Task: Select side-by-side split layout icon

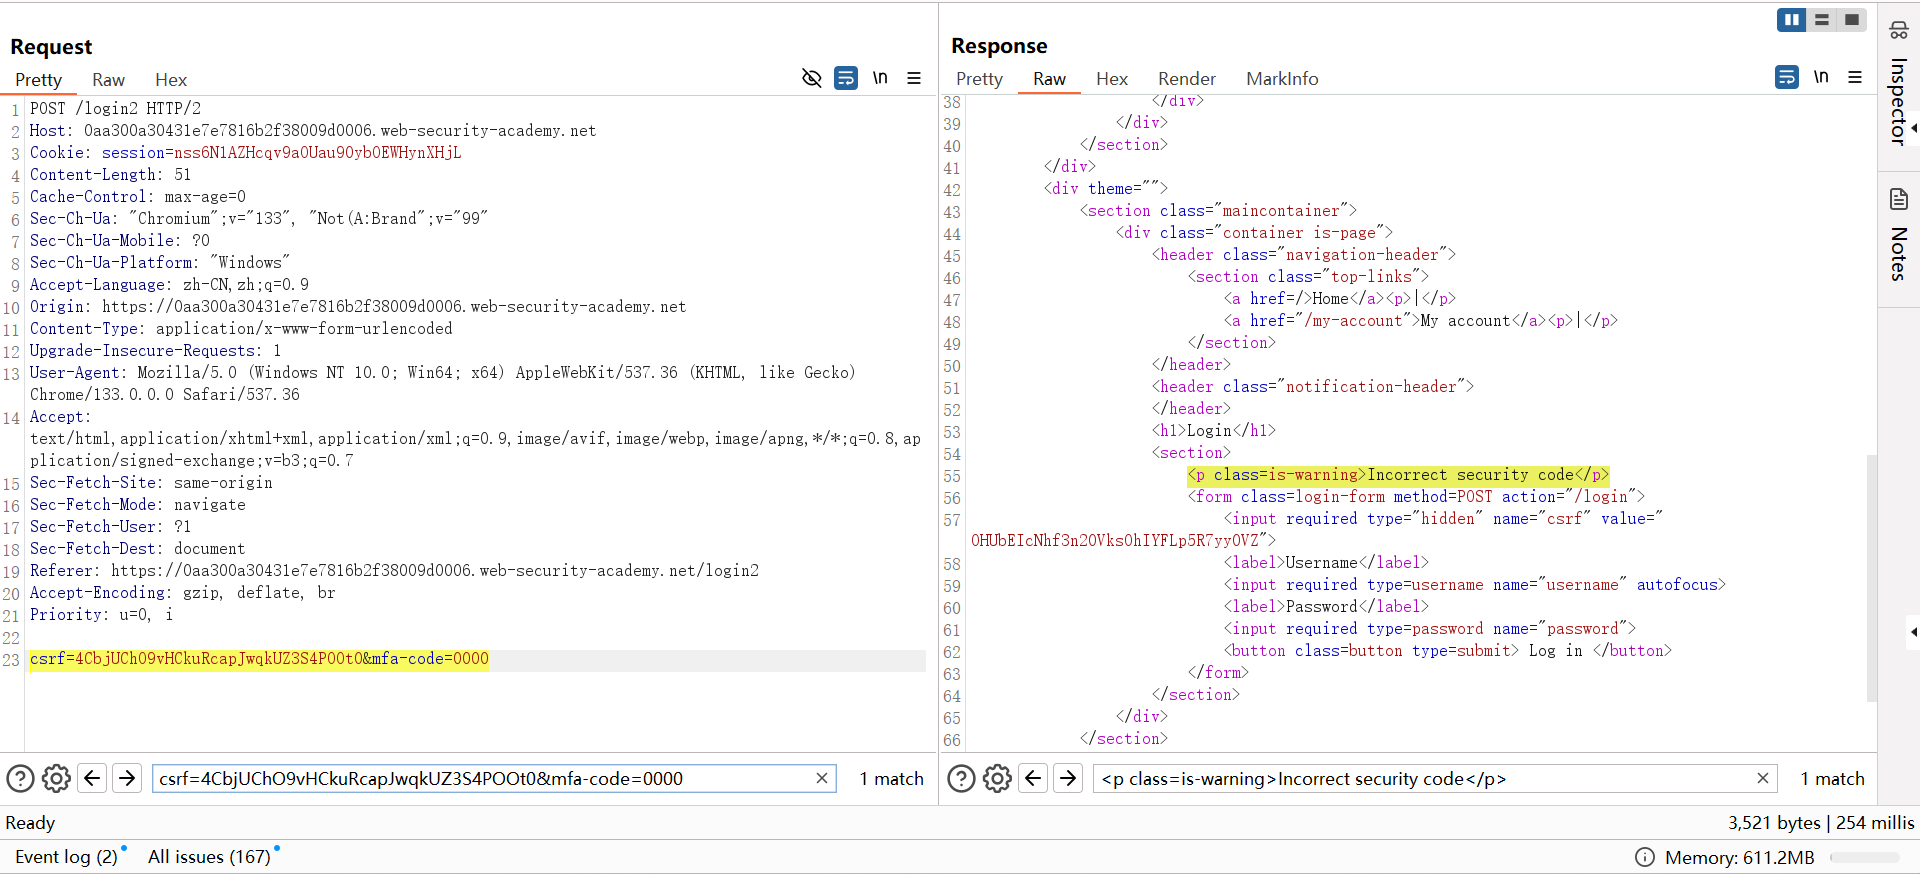Action: (x=1791, y=20)
